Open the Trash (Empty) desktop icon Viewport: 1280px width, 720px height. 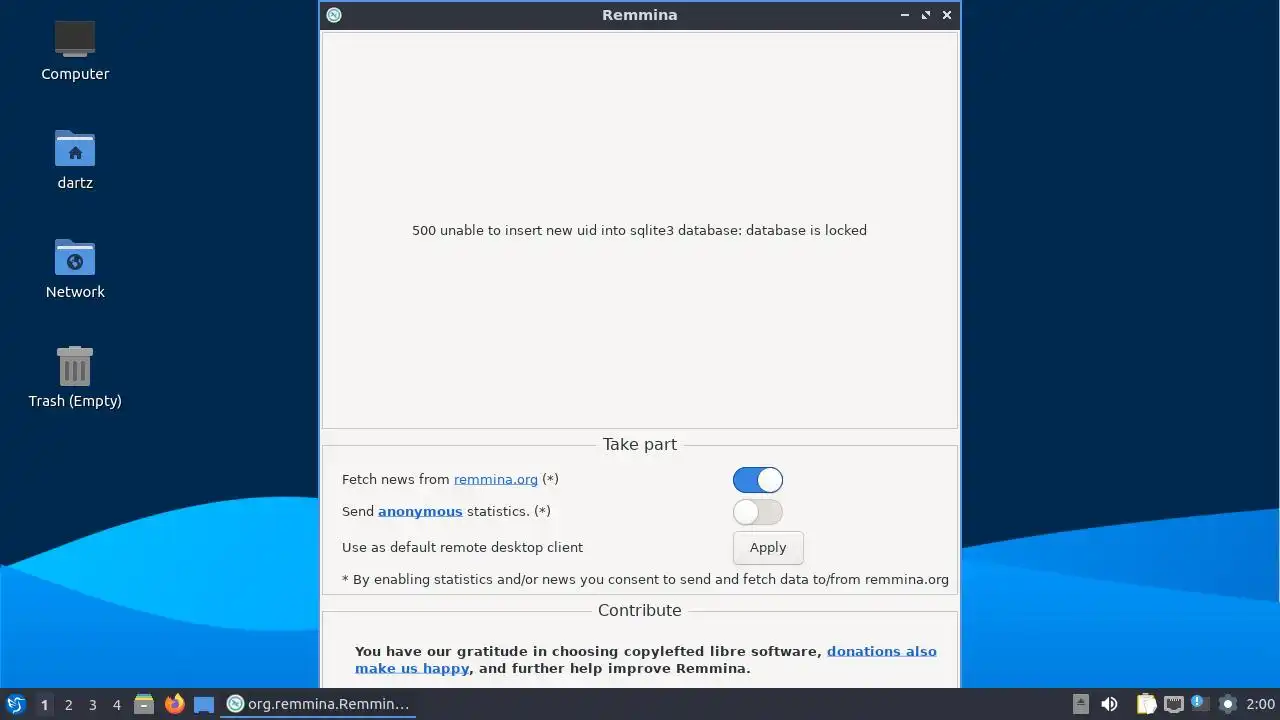click(x=75, y=377)
